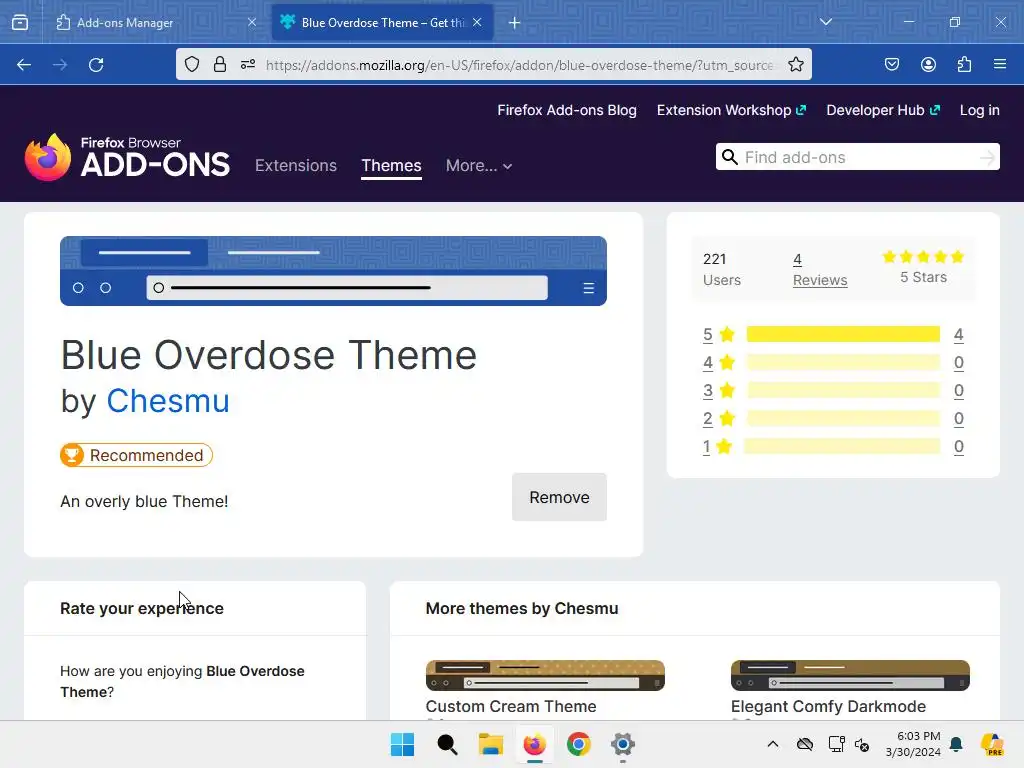The width and height of the screenshot is (1024, 768).
Task: Open a new tab with the plus button
Action: click(515, 23)
